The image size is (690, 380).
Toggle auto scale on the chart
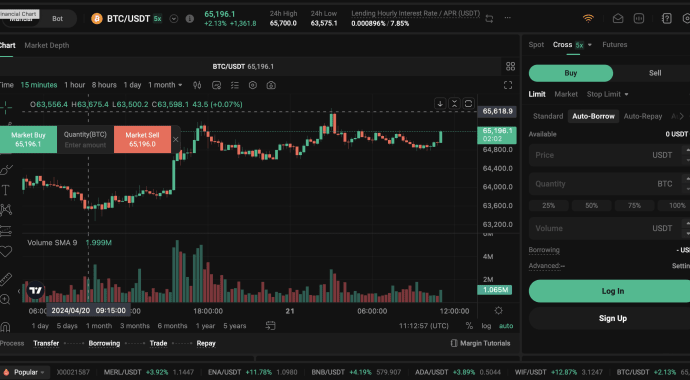coord(506,326)
